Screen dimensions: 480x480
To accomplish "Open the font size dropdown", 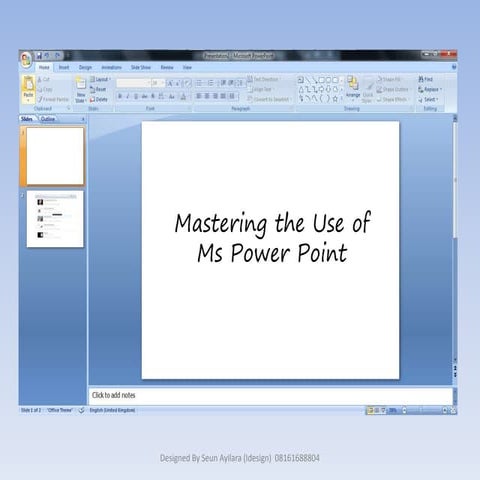I will pos(158,83).
